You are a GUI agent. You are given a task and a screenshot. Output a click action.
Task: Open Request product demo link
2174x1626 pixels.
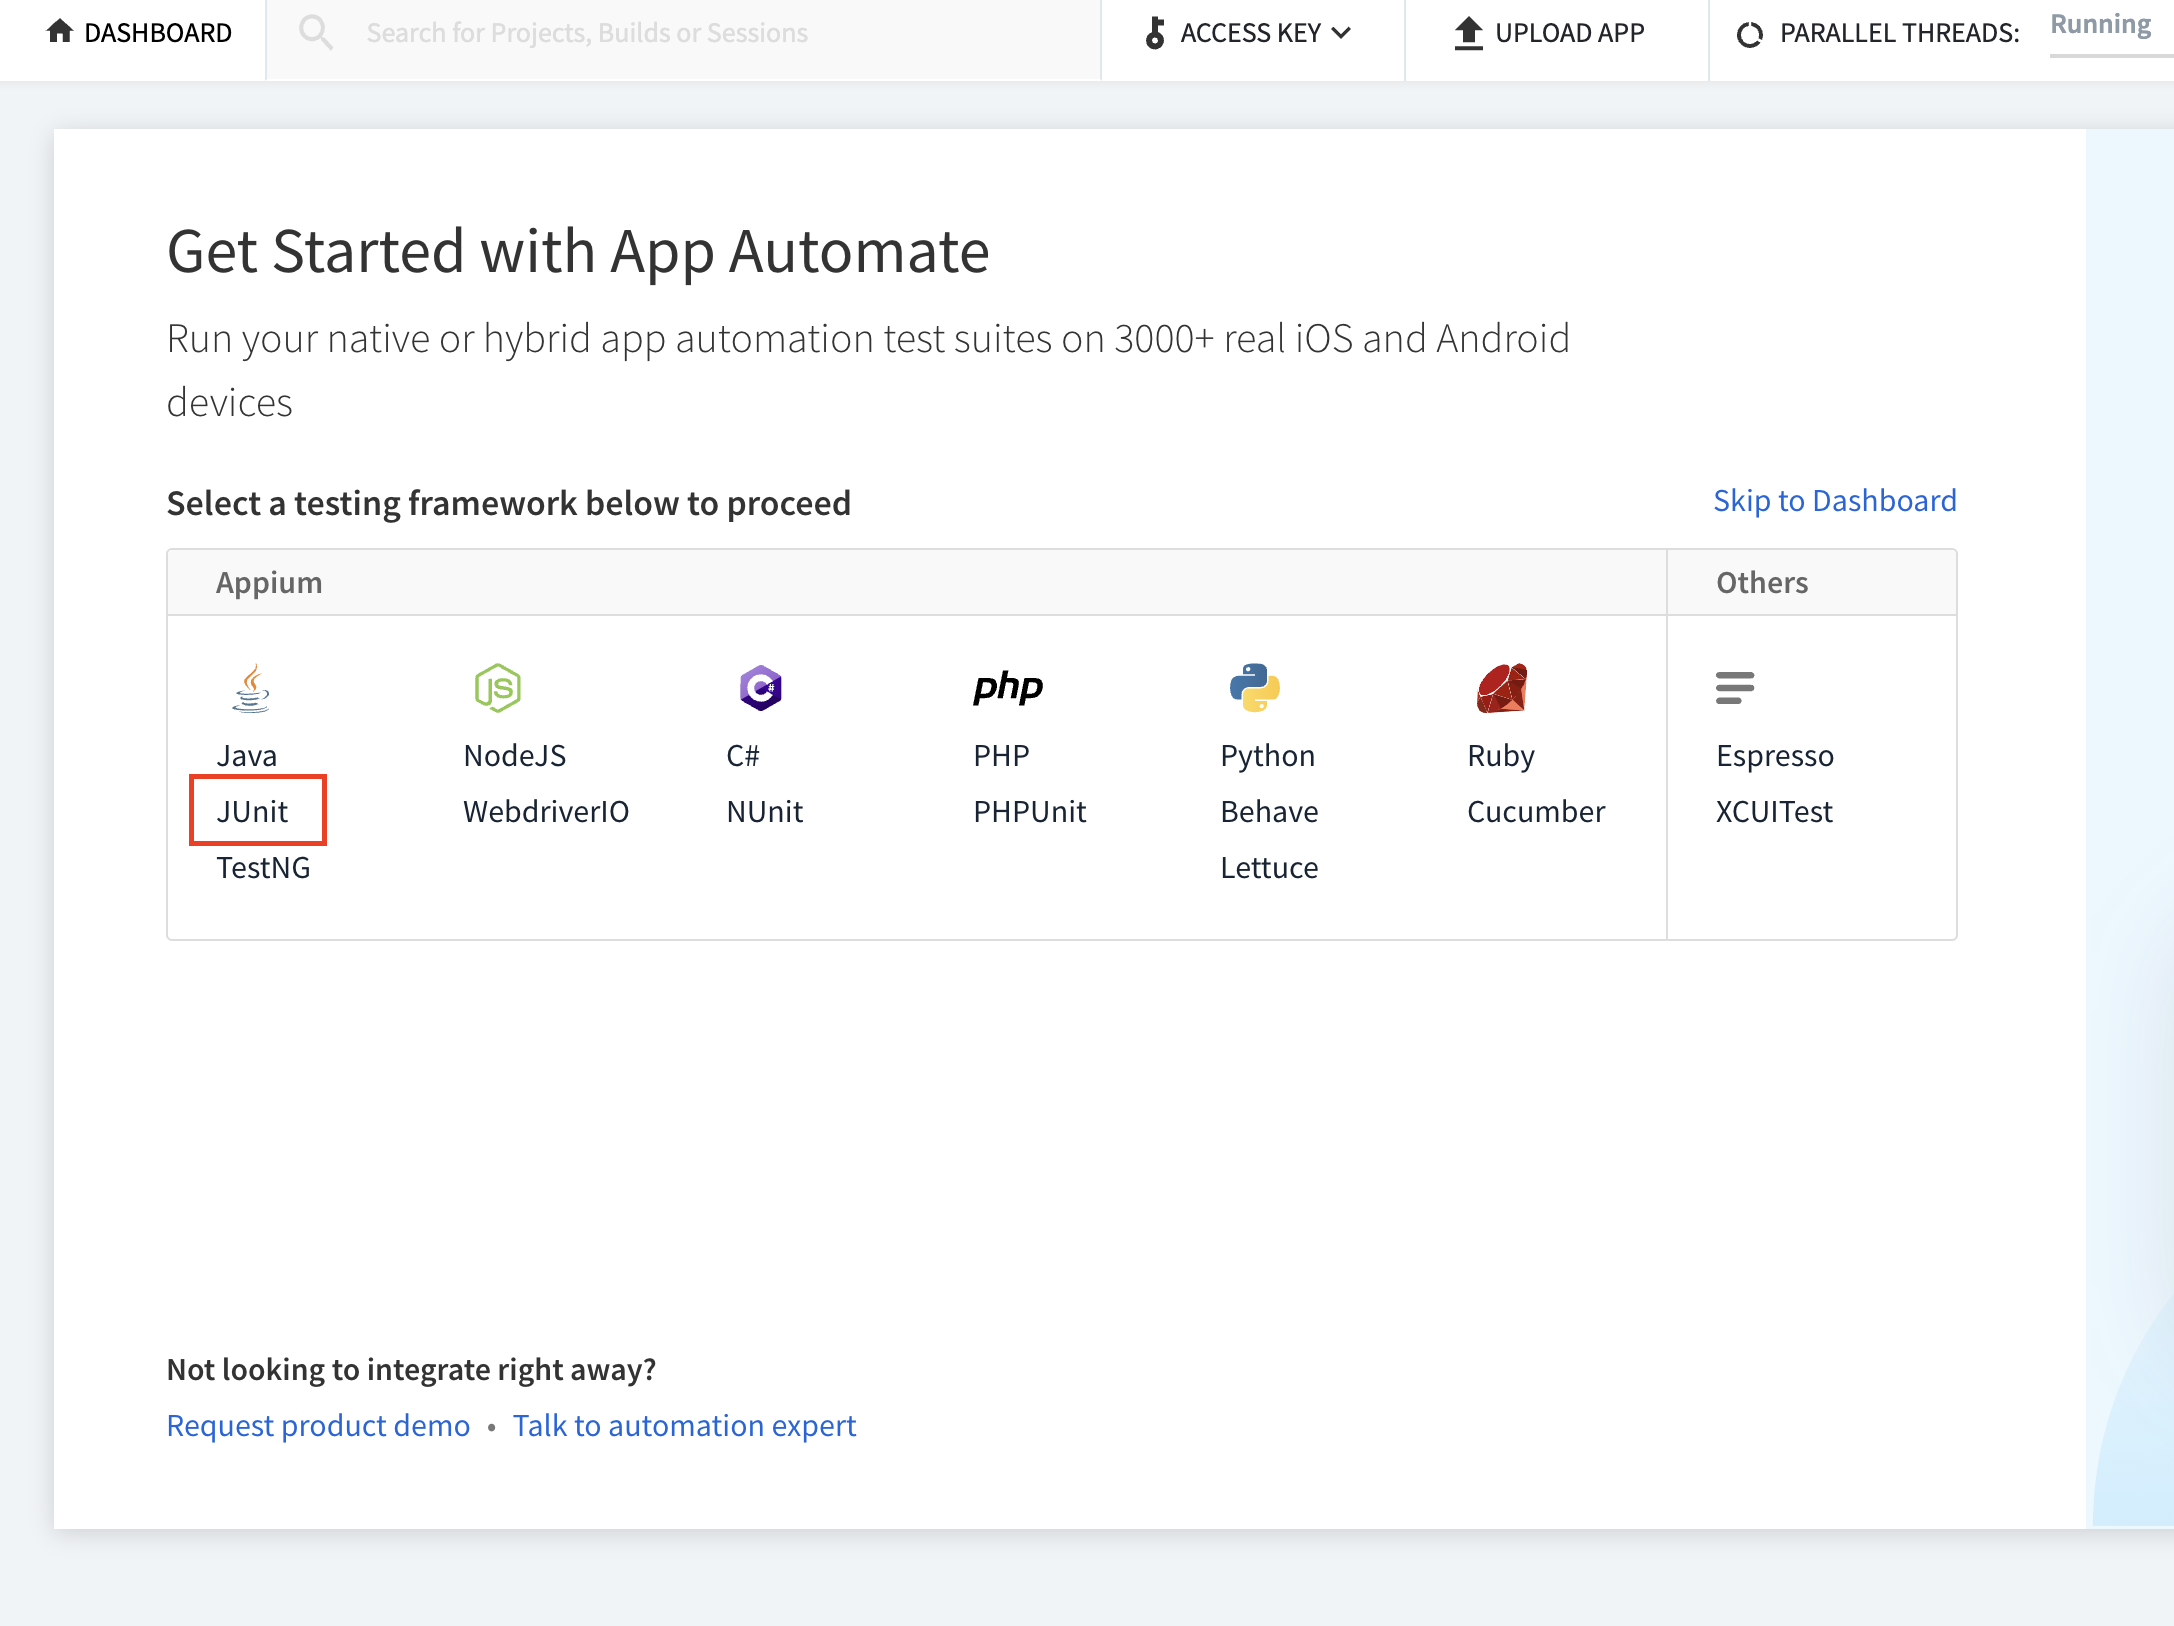click(318, 1425)
